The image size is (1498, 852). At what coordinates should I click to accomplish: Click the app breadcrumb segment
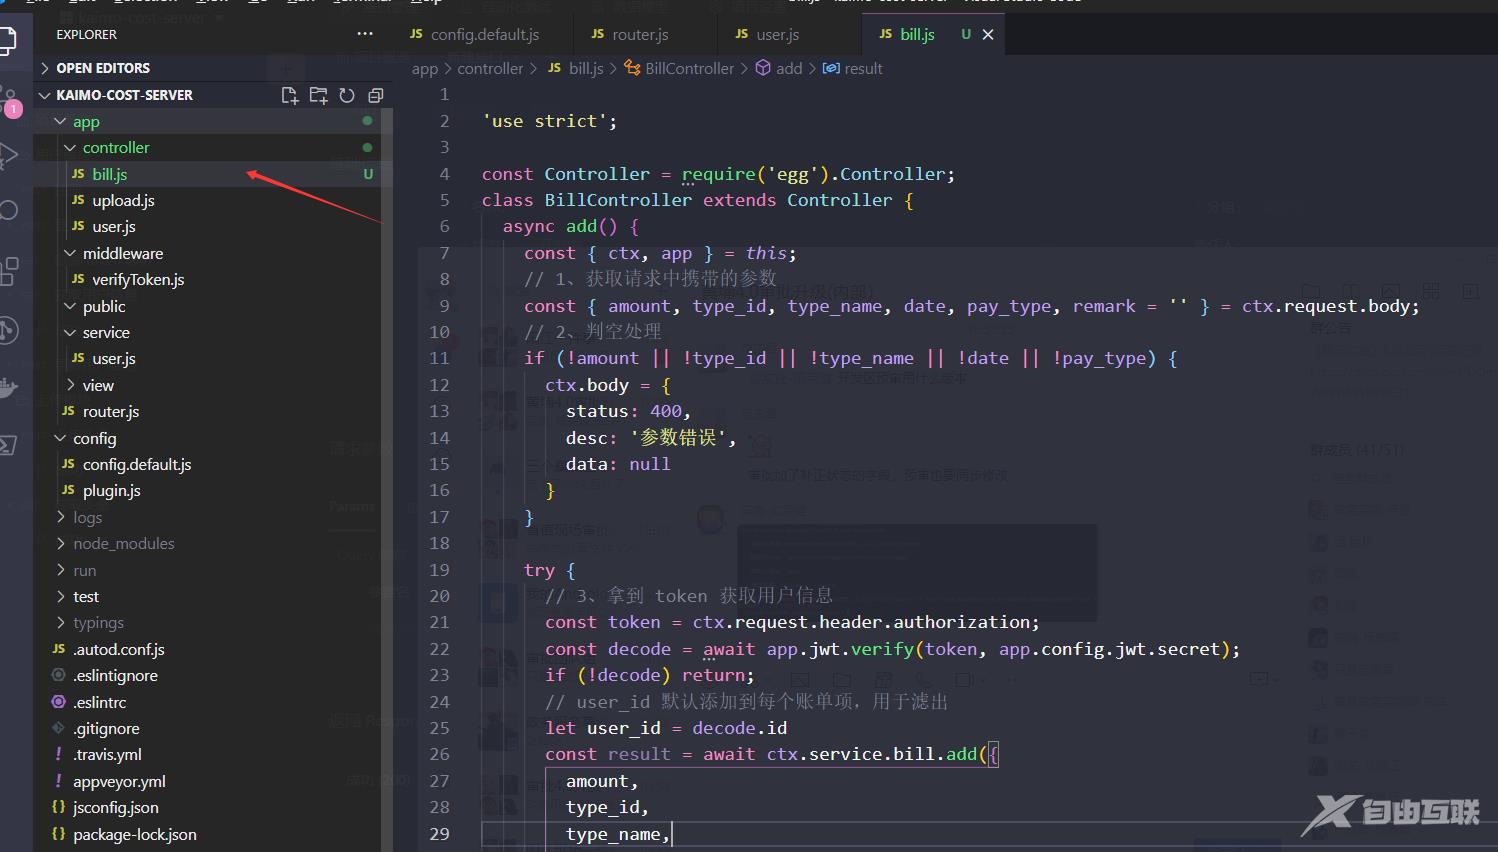(x=424, y=68)
